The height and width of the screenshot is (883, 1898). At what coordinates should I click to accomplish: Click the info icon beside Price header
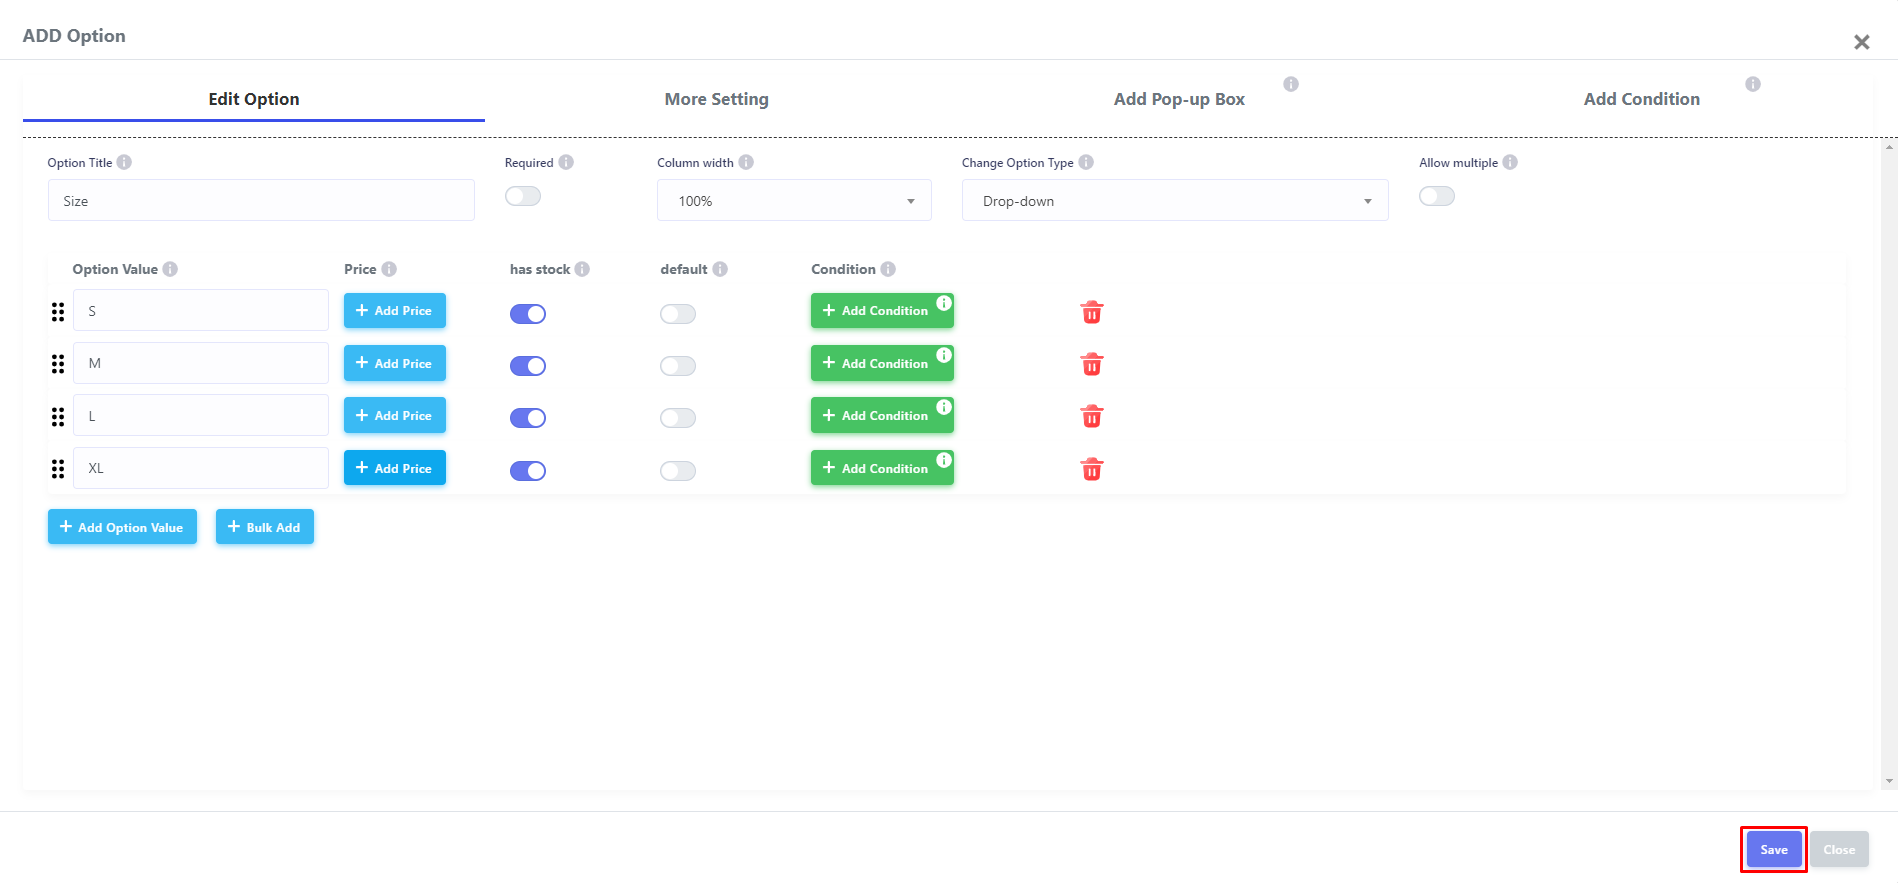(x=389, y=269)
